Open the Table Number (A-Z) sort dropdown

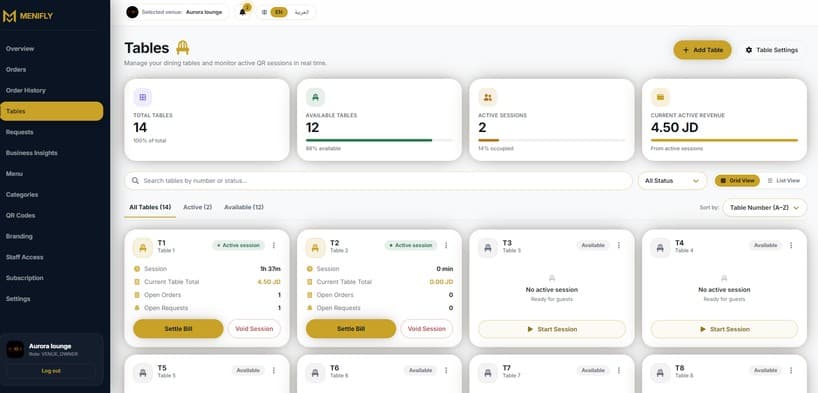[x=764, y=208]
